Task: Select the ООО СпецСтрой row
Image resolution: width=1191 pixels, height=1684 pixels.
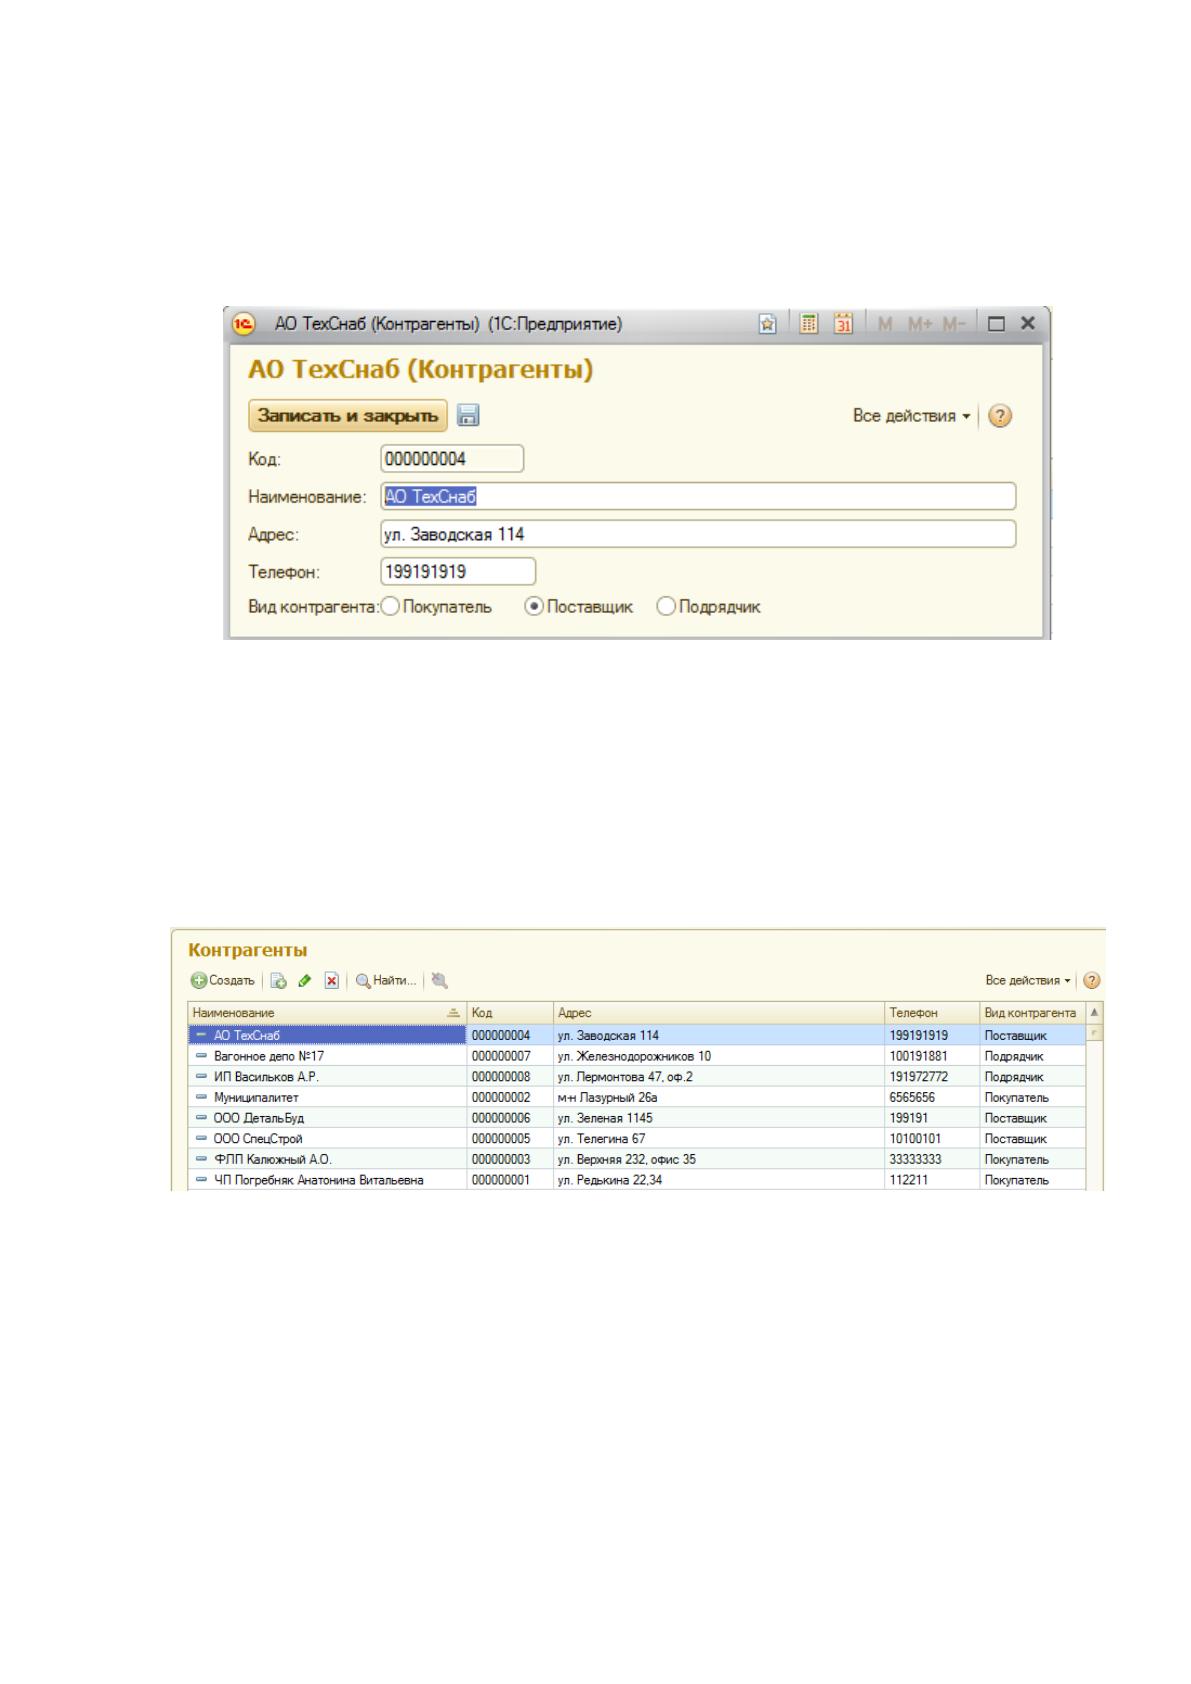Action: 637,1139
